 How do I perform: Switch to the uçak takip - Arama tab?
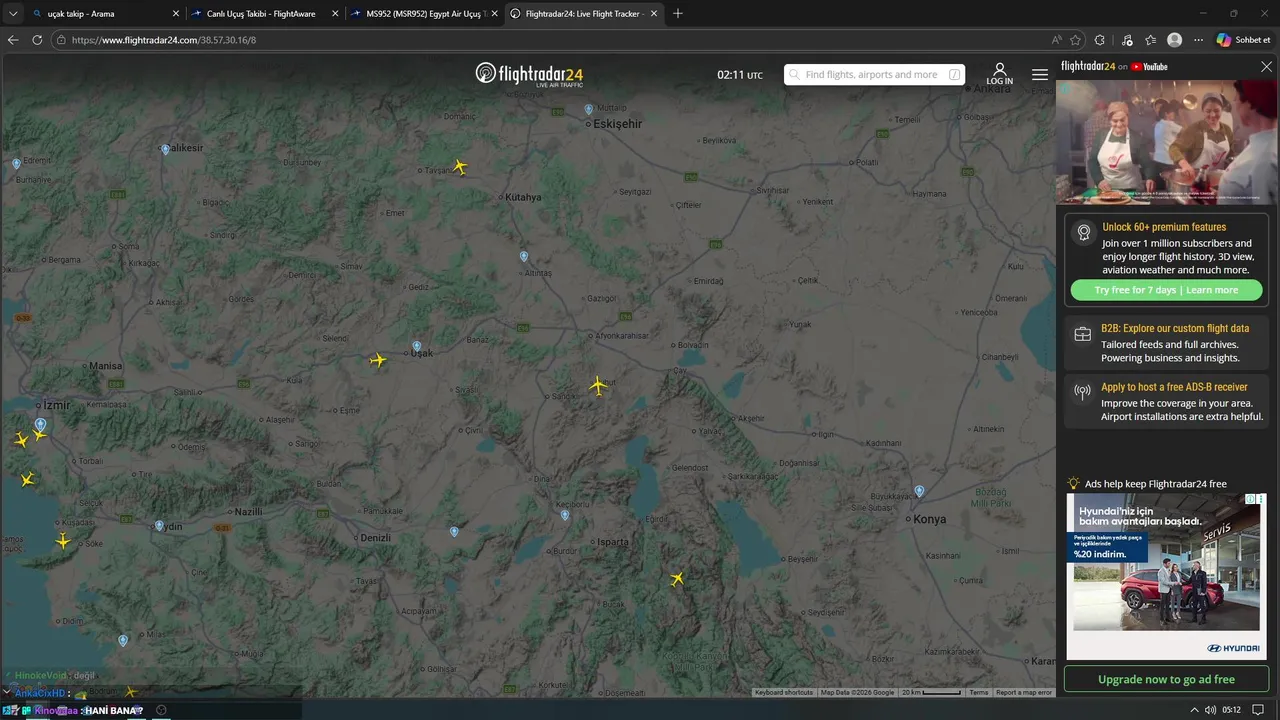[x=105, y=14]
